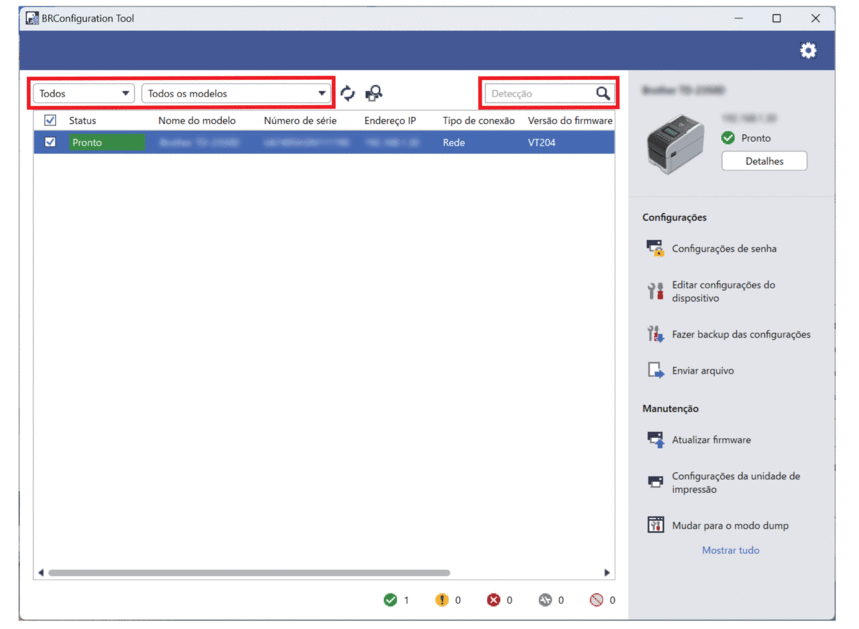
Task: Click the BRConfiguration Tool title bar app icon
Action: pyautogui.click(x=32, y=18)
